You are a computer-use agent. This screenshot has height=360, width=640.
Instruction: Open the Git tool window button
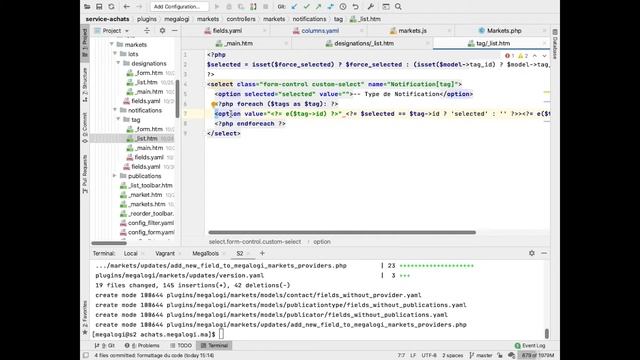[104, 346]
